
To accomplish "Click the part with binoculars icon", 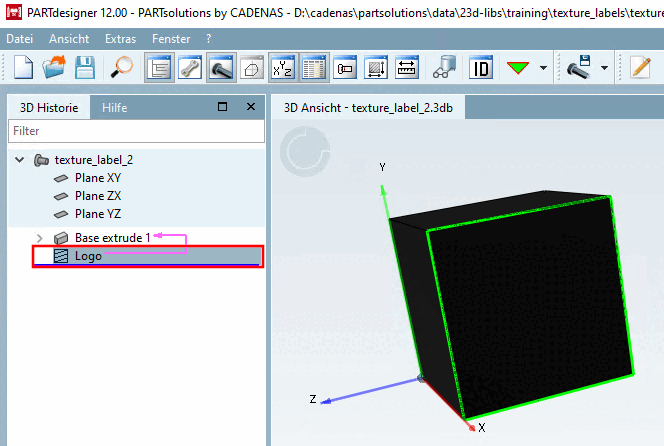I will [444, 67].
